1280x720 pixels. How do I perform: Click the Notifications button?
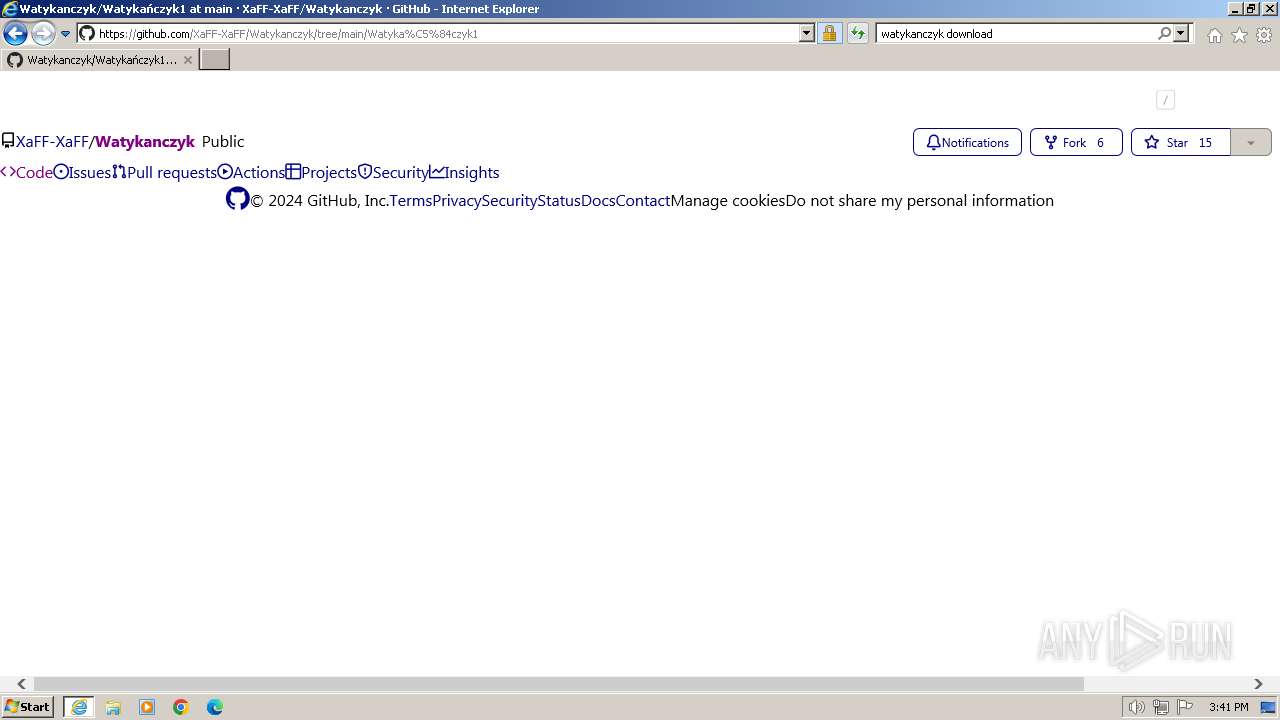click(x=967, y=142)
